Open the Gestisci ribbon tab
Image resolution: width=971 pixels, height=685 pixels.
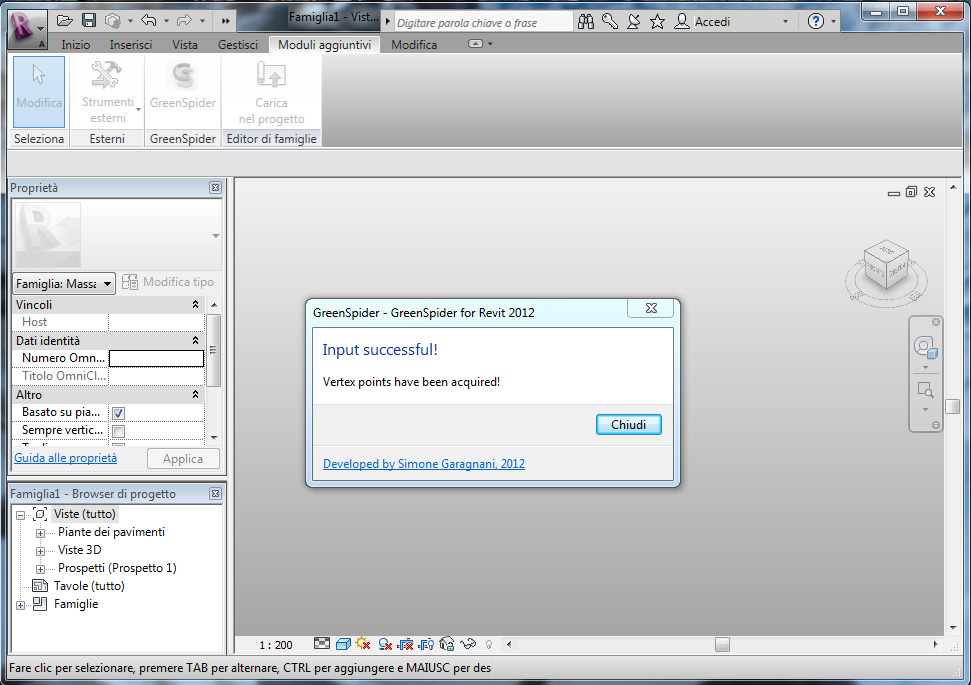238,45
